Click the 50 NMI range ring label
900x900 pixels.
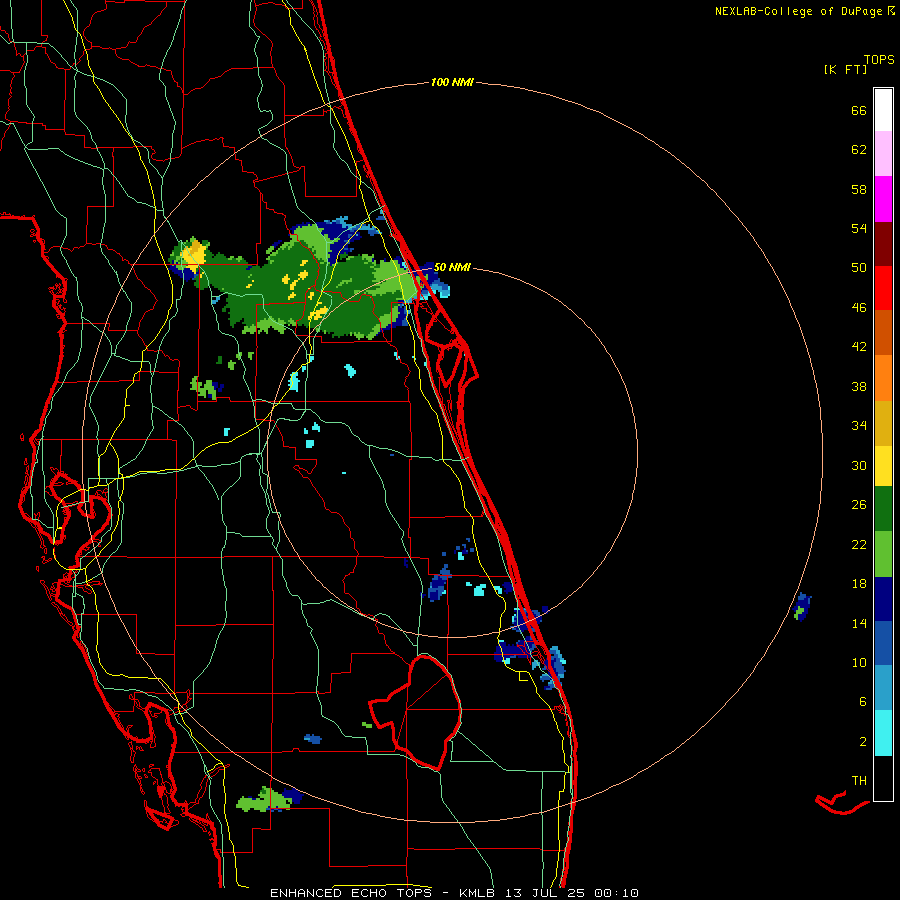[452, 267]
